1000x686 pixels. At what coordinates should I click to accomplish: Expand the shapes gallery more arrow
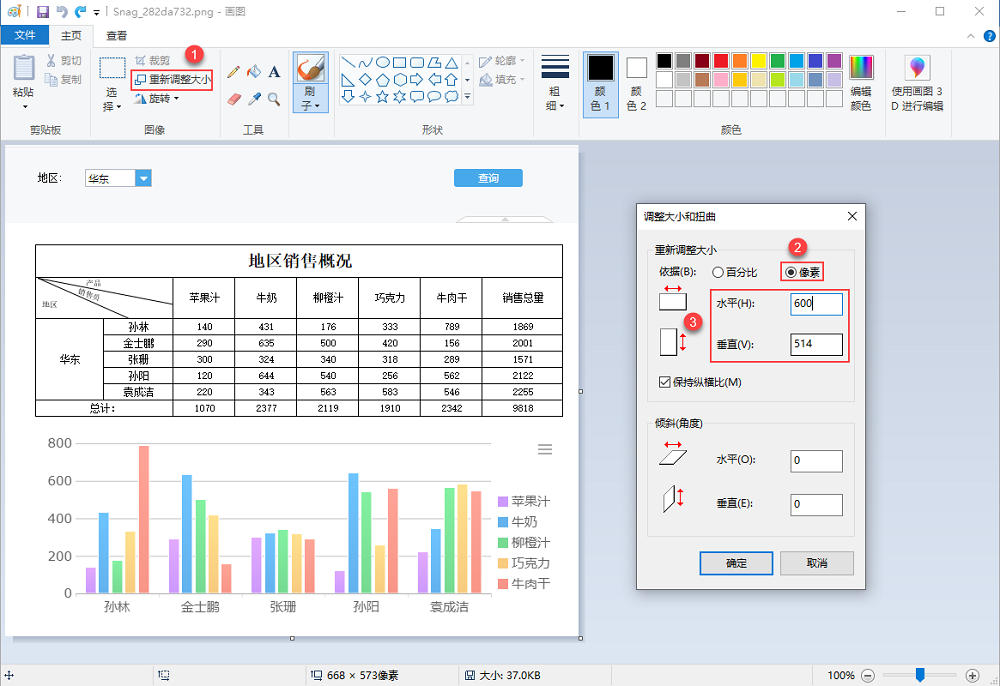[467, 96]
